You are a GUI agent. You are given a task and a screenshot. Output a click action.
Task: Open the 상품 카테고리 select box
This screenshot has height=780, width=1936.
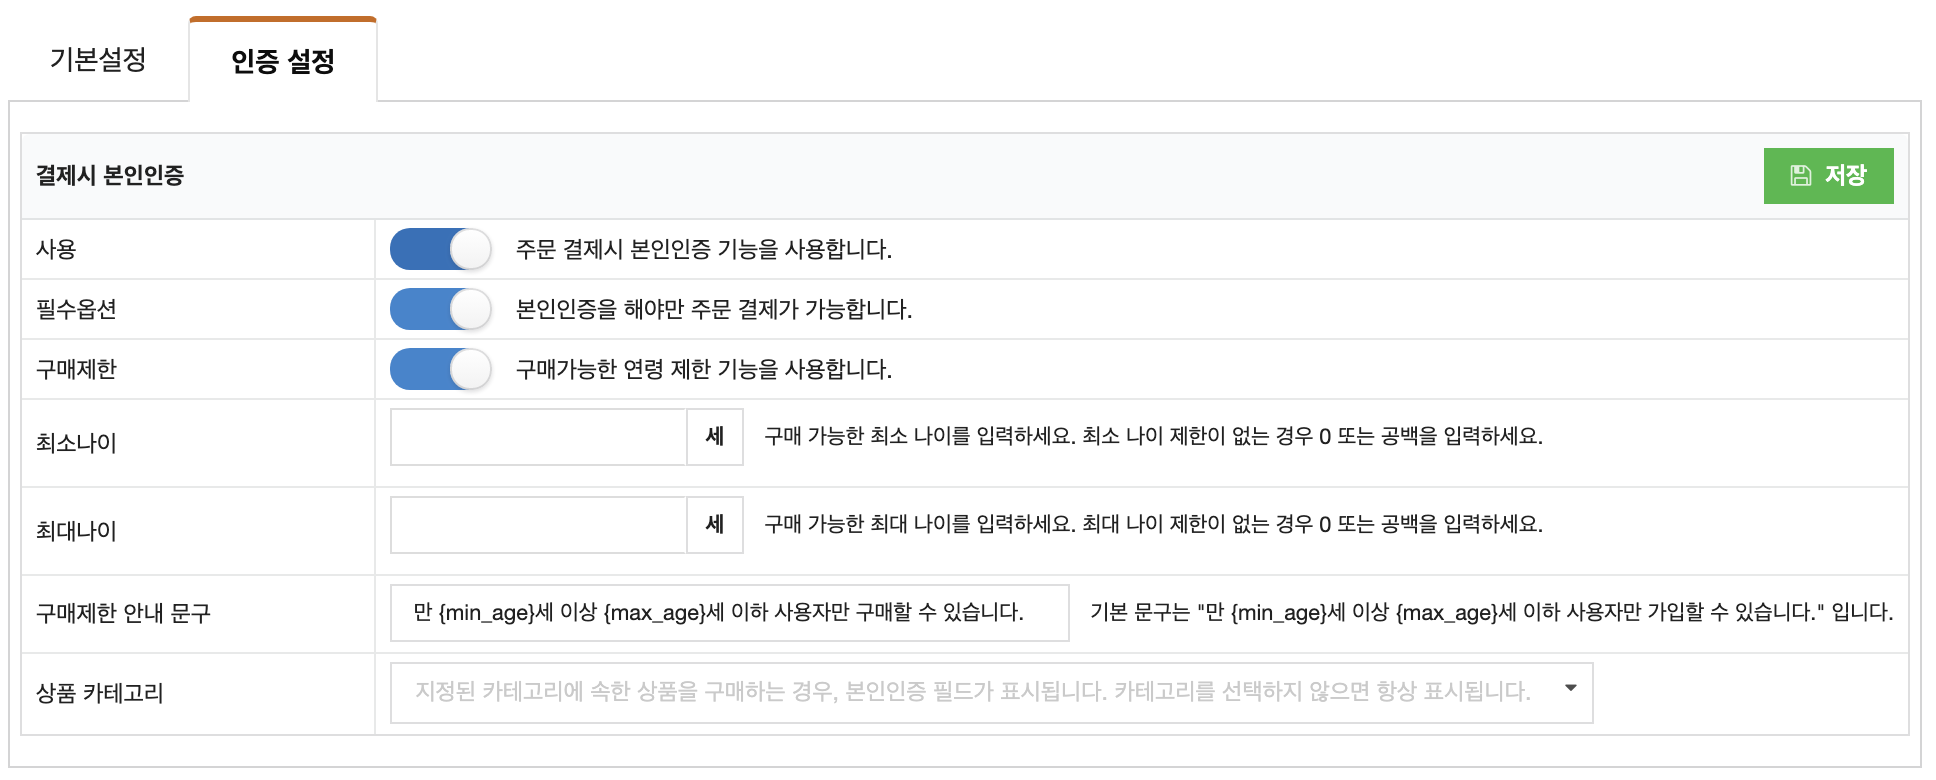click(x=991, y=692)
